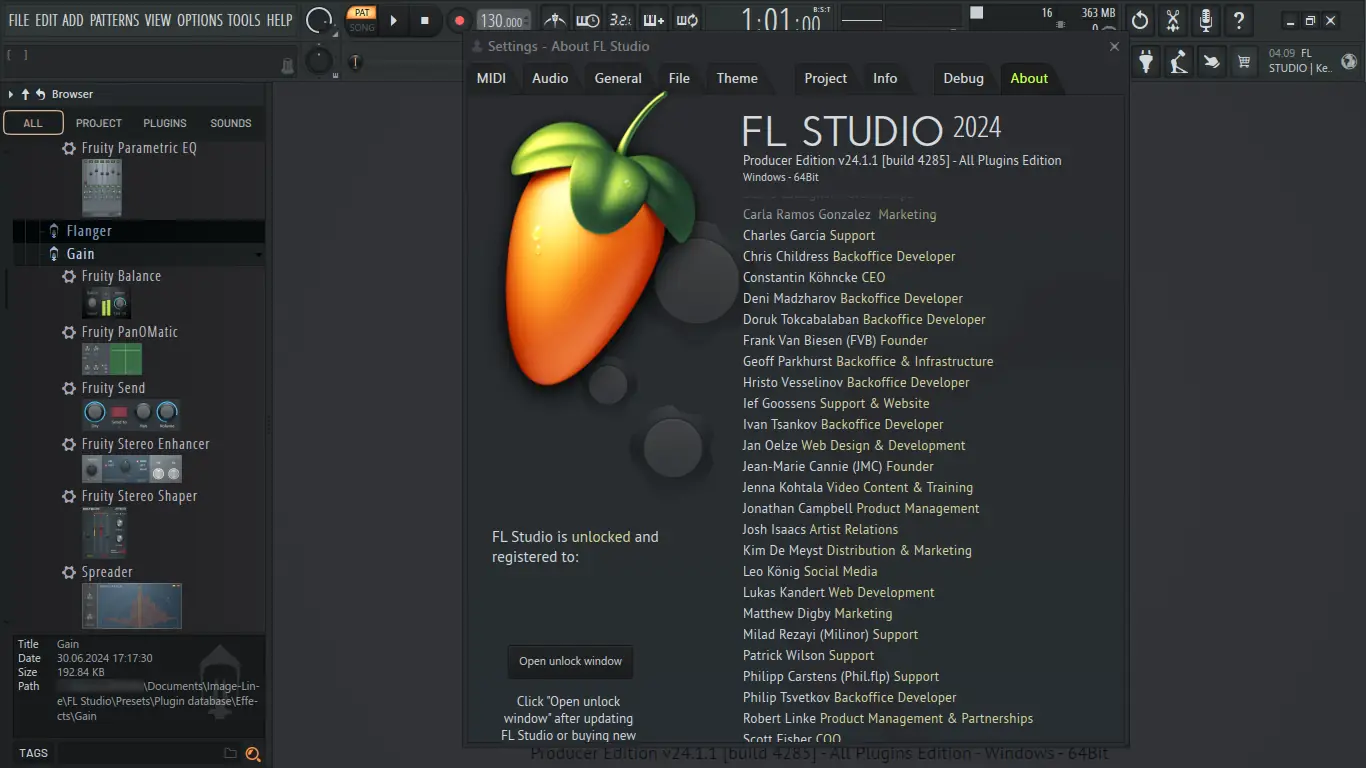Click the Open unlock window button
Image resolution: width=1366 pixels, height=768 pixels.
click(x=570, y=661)
